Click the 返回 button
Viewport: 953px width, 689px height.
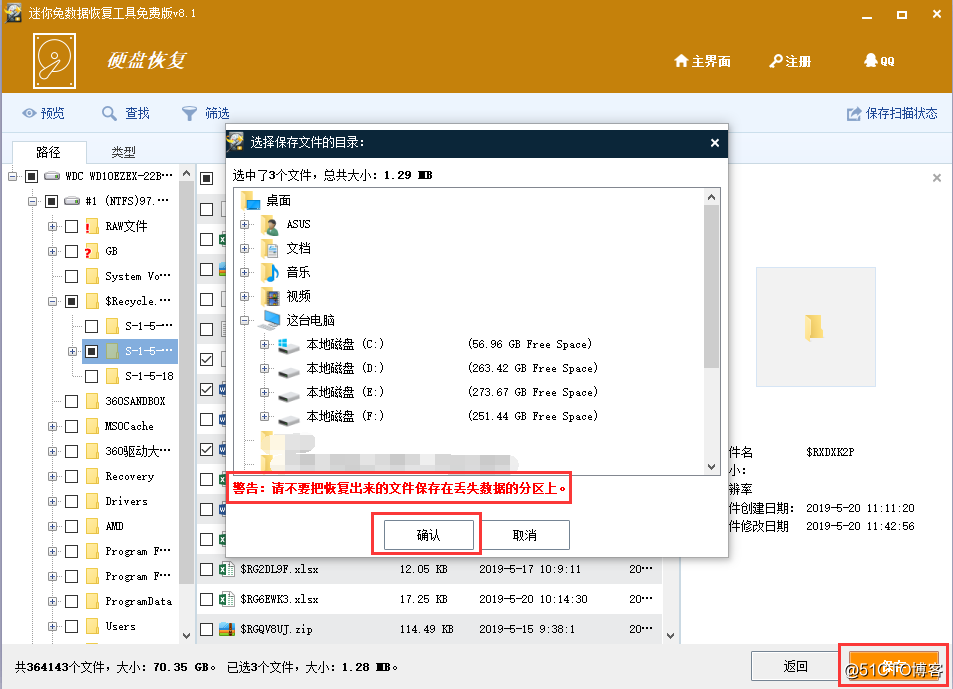795,667
